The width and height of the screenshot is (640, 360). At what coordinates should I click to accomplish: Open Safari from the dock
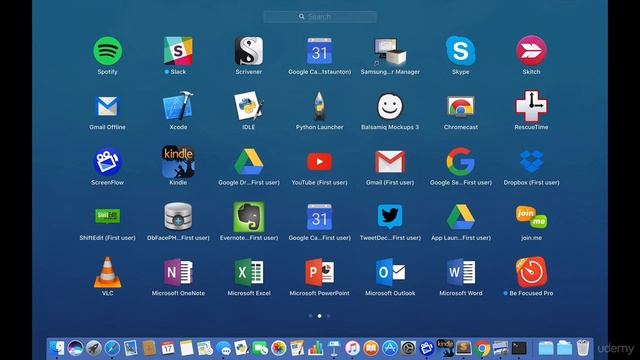(112, 348)
